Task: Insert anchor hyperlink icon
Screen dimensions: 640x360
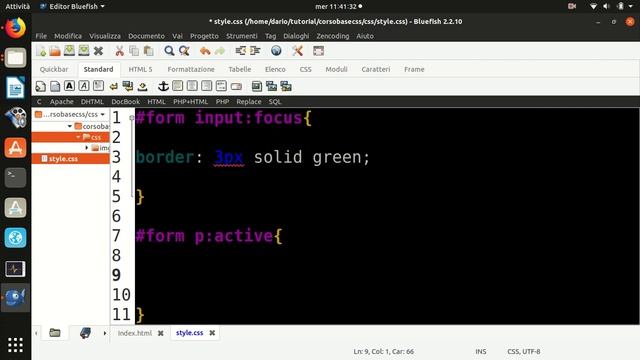Action: 163,86
